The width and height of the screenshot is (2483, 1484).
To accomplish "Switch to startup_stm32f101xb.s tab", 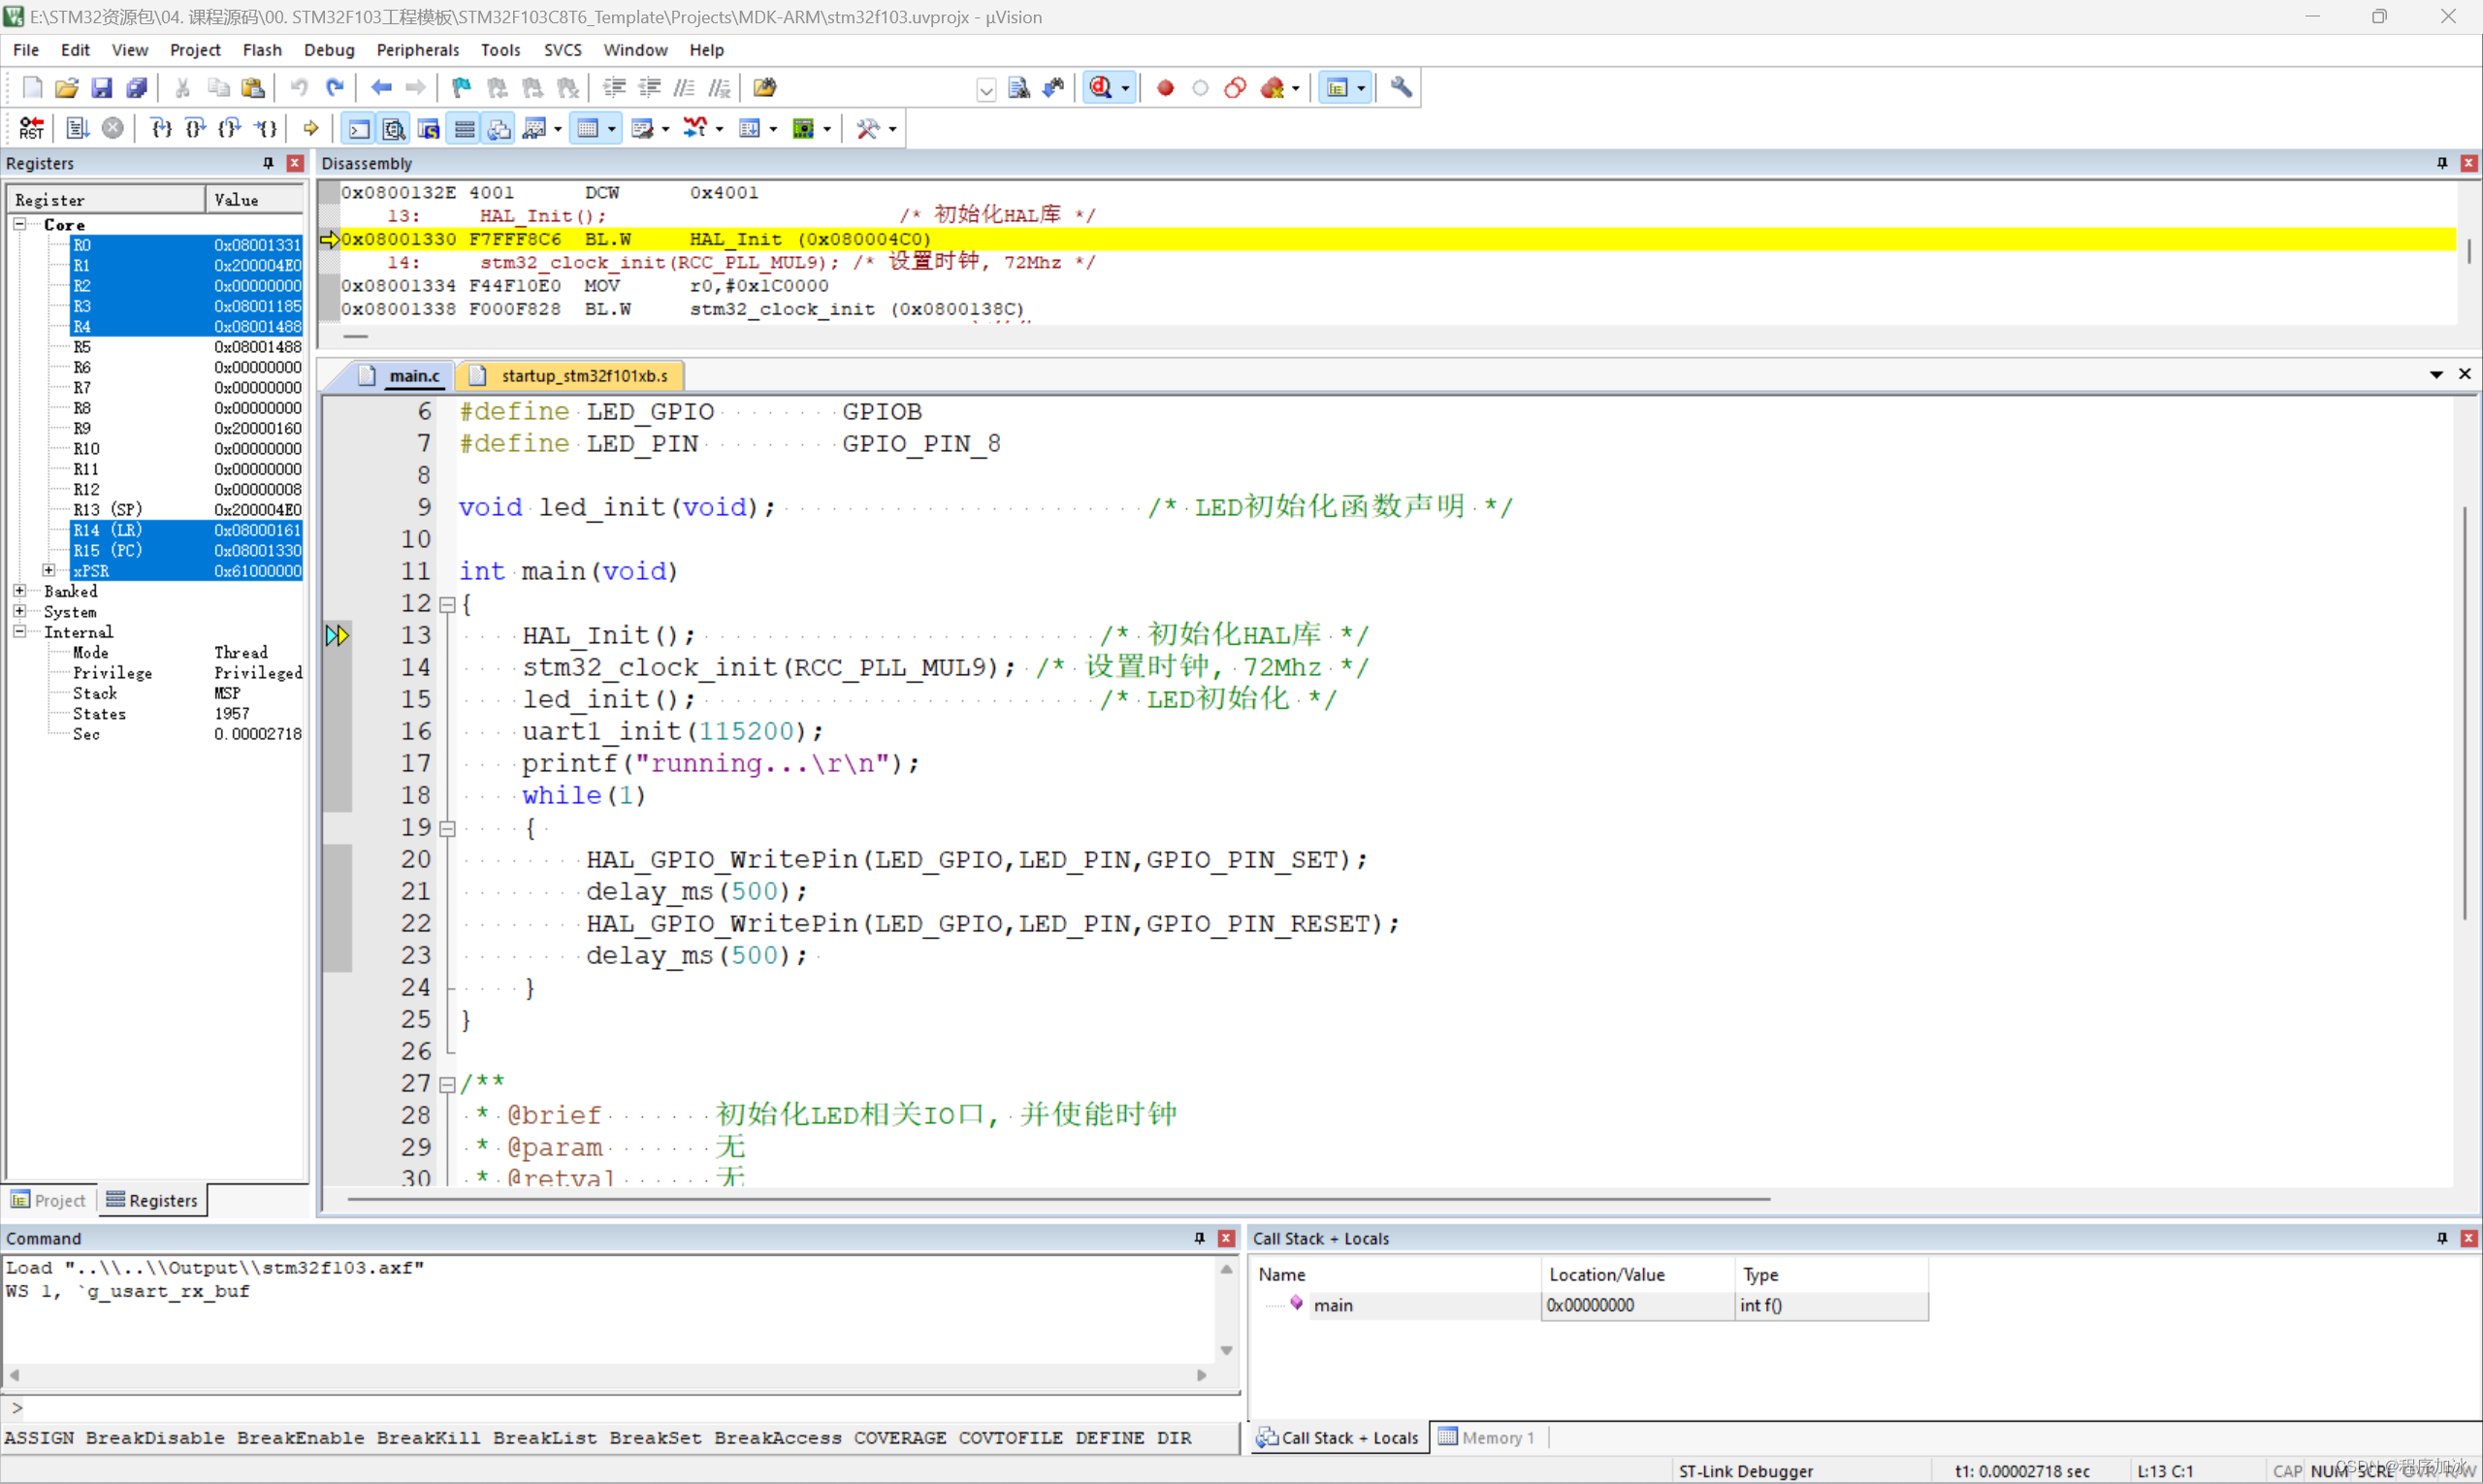I will tap(583, 376).
